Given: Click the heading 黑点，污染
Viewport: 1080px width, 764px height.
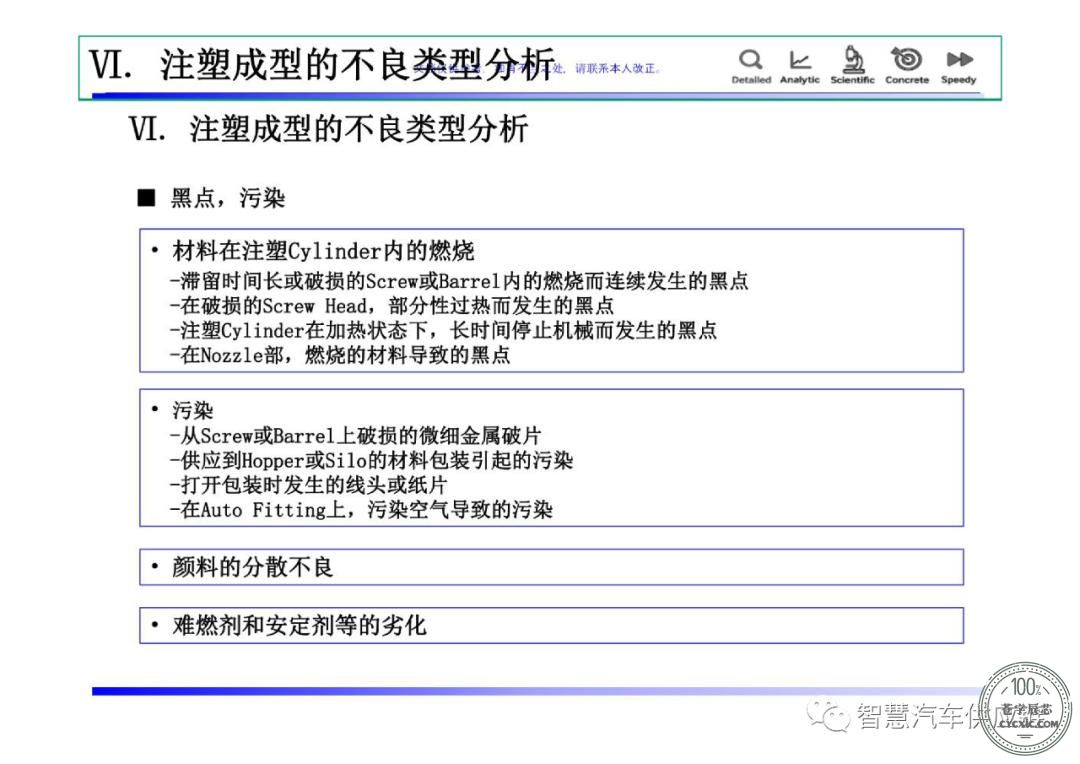Looking at the screenshot, I should pyautogui.click(x=228, y=198).
